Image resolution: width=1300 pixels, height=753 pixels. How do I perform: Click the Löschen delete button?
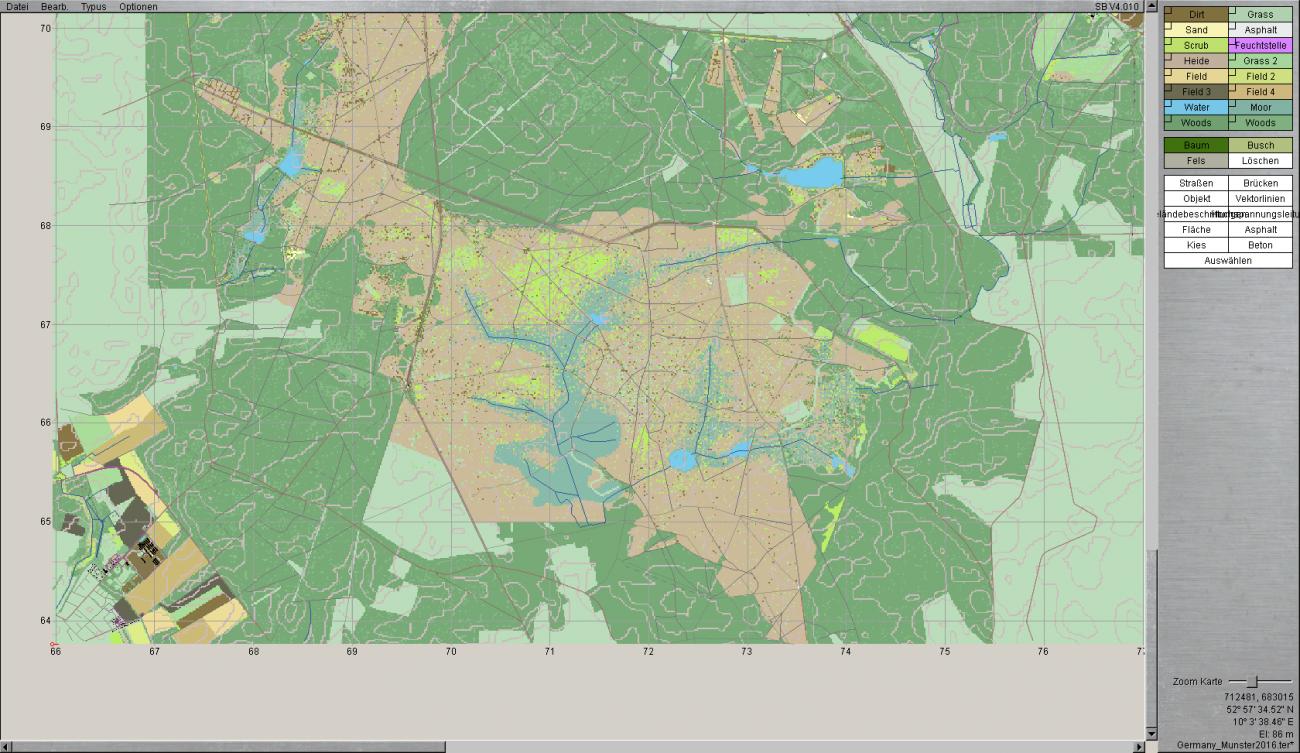[x=1260, y=161]
